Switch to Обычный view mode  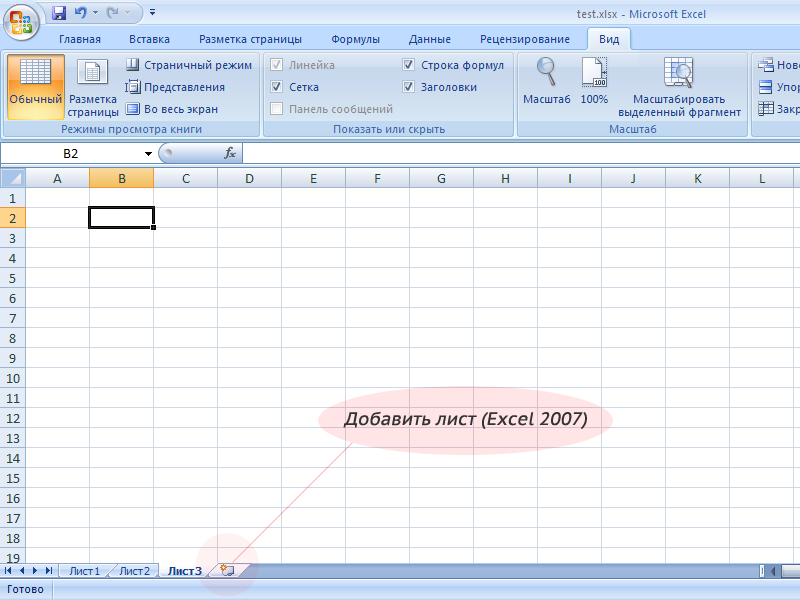36,87
